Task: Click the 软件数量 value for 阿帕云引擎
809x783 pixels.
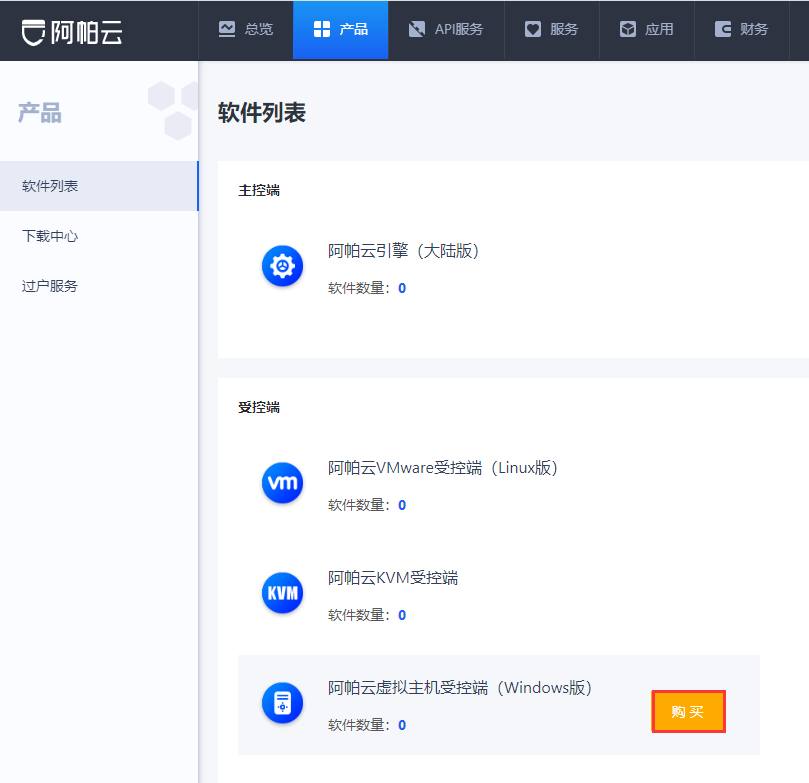Action: tap(402, 288)
